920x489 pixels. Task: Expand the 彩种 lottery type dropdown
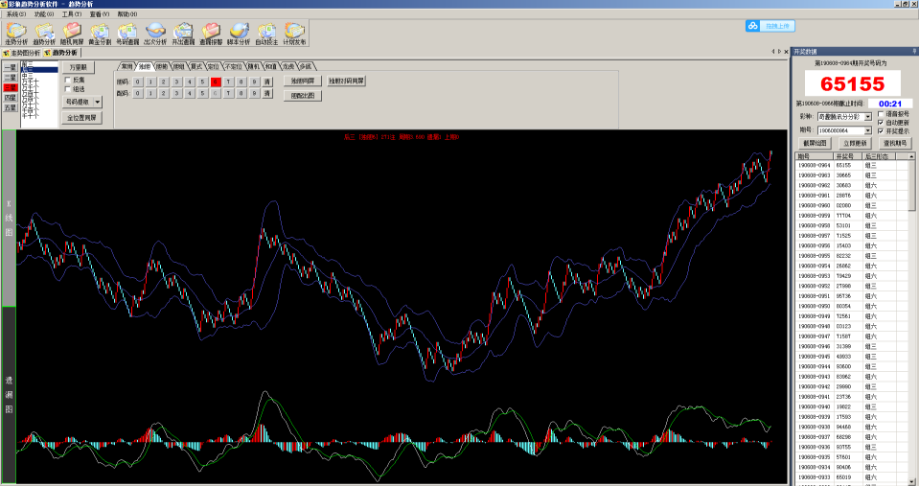pyautogui.click(x=867, y=117)
